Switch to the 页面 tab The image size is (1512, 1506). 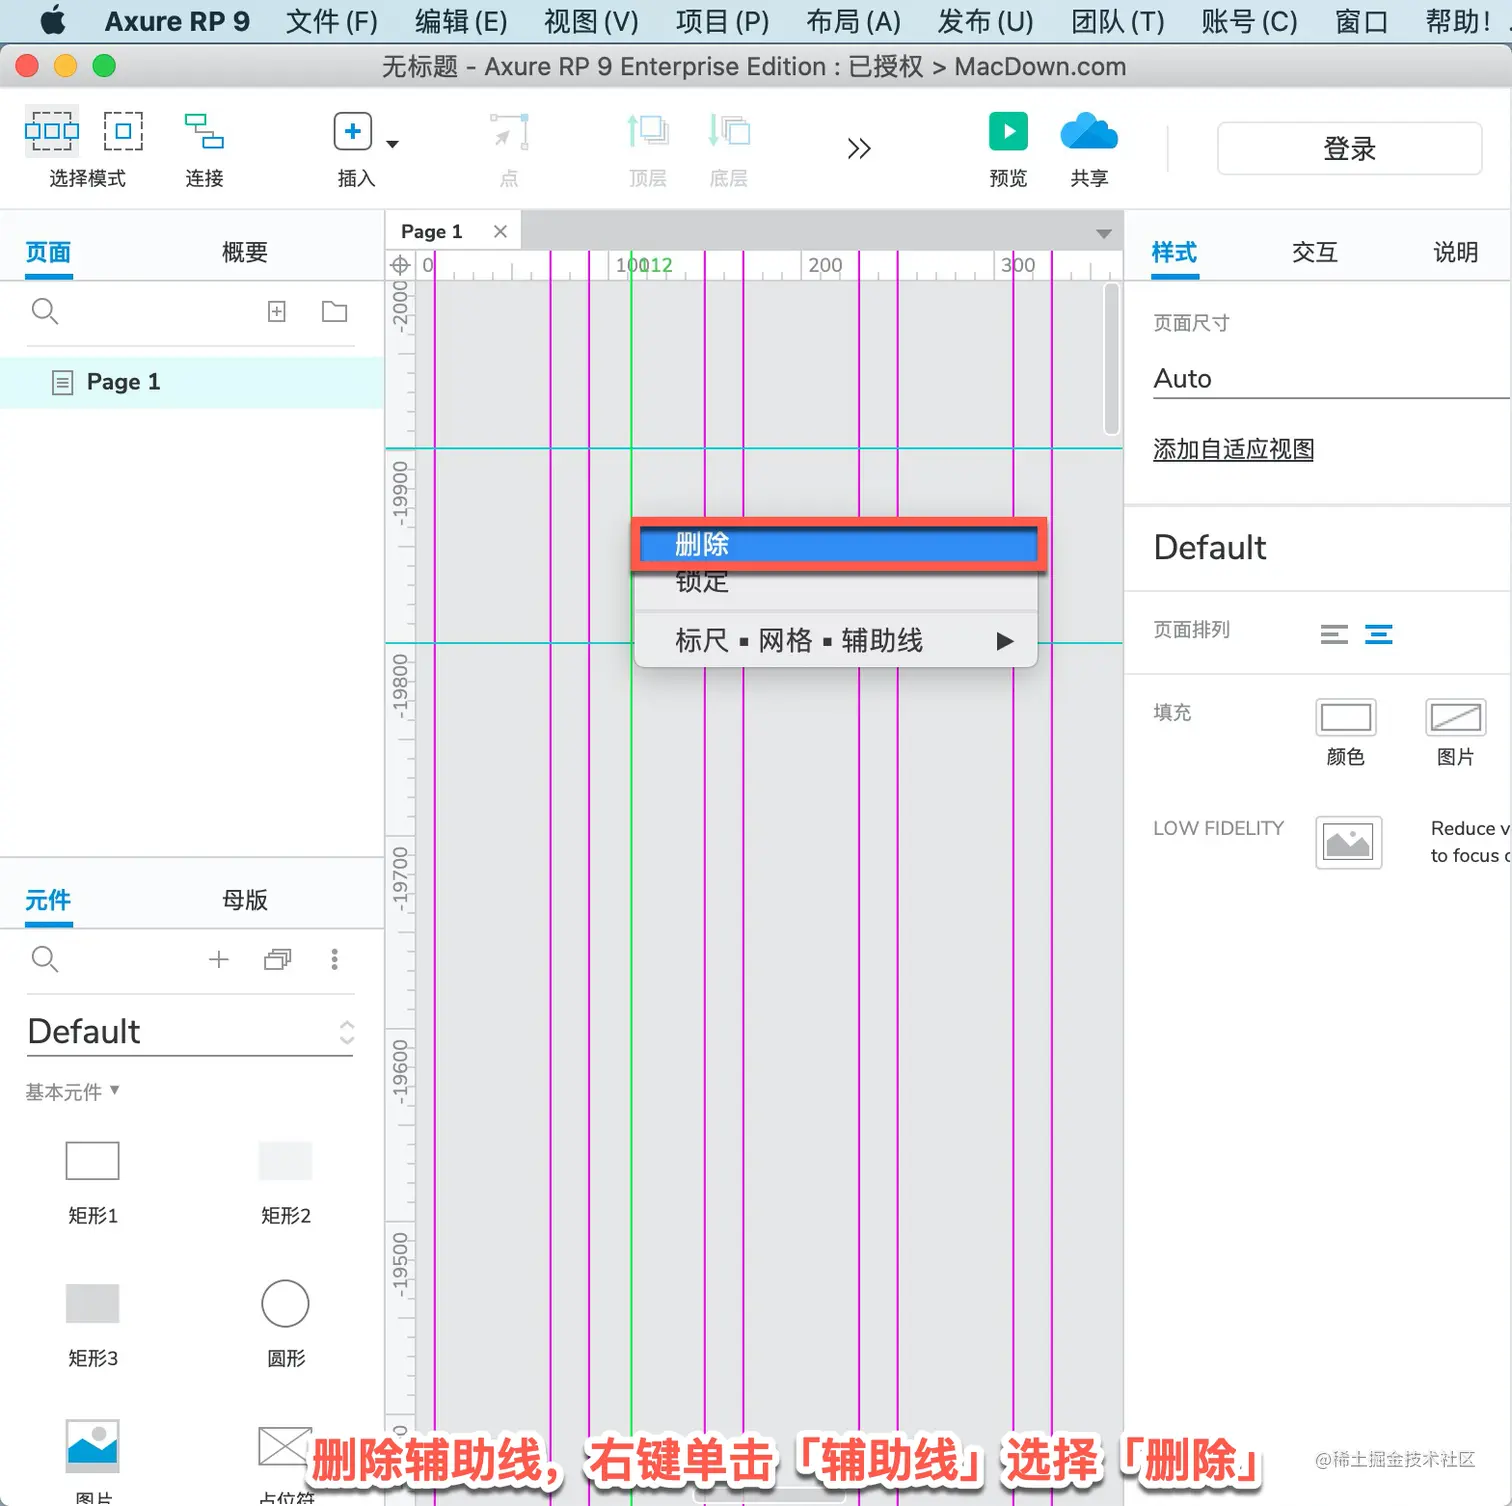point(48,252)
